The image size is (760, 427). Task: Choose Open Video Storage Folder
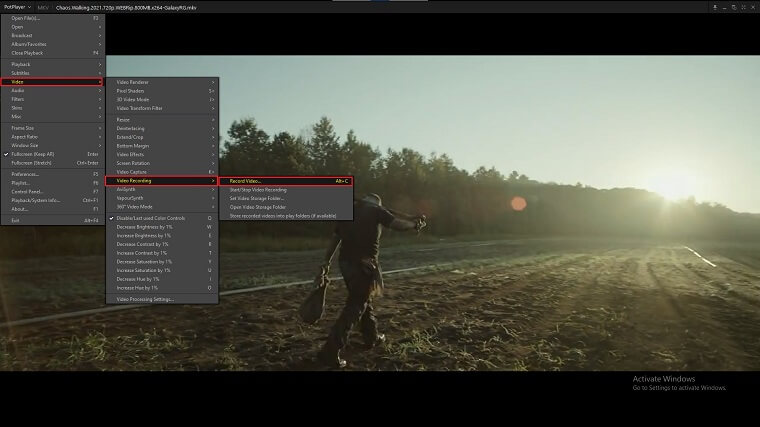286,207
